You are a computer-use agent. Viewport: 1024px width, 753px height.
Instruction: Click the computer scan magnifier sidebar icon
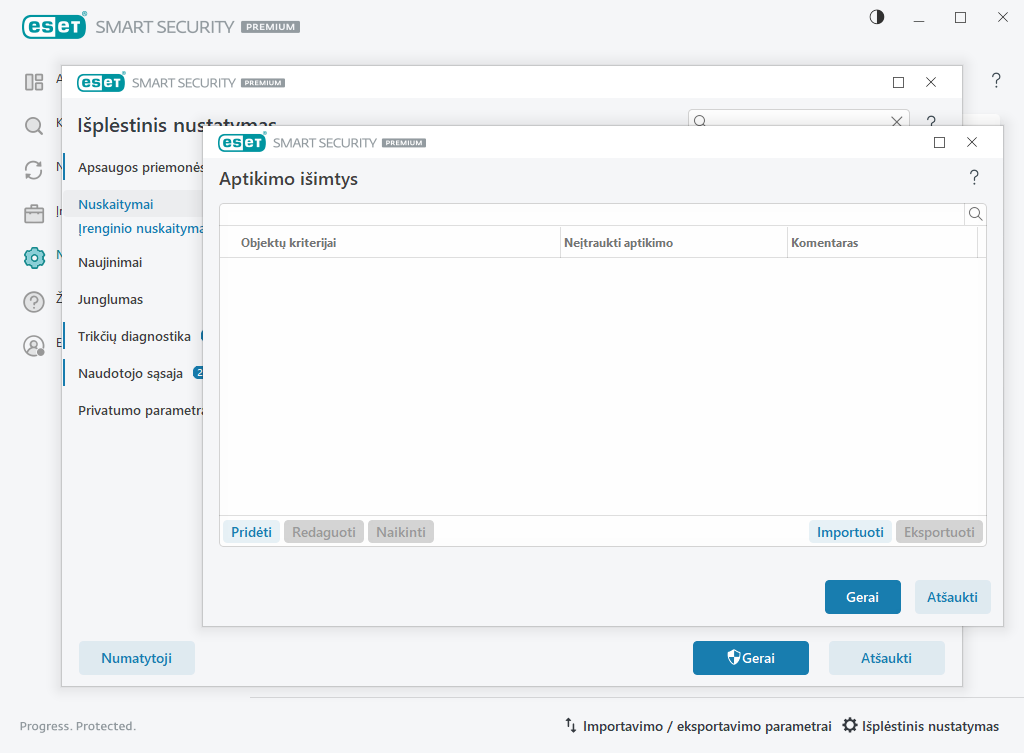coord(34,126)
